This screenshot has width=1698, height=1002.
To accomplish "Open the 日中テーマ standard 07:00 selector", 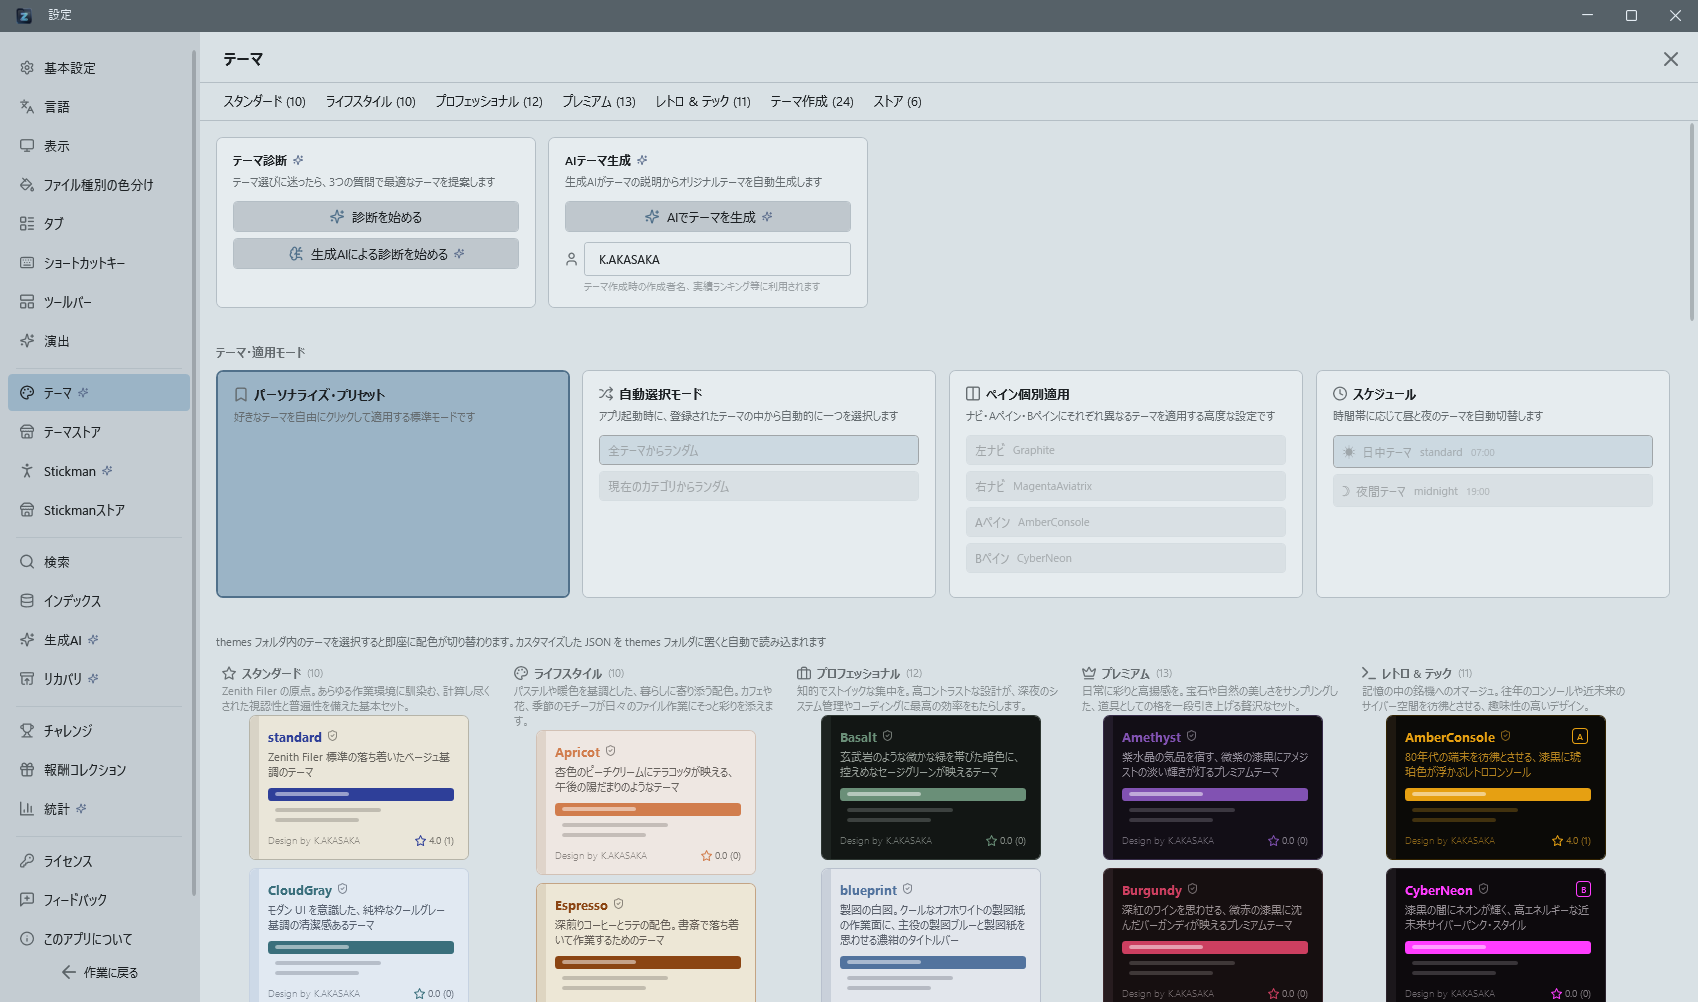I will tap(1493, 451).
